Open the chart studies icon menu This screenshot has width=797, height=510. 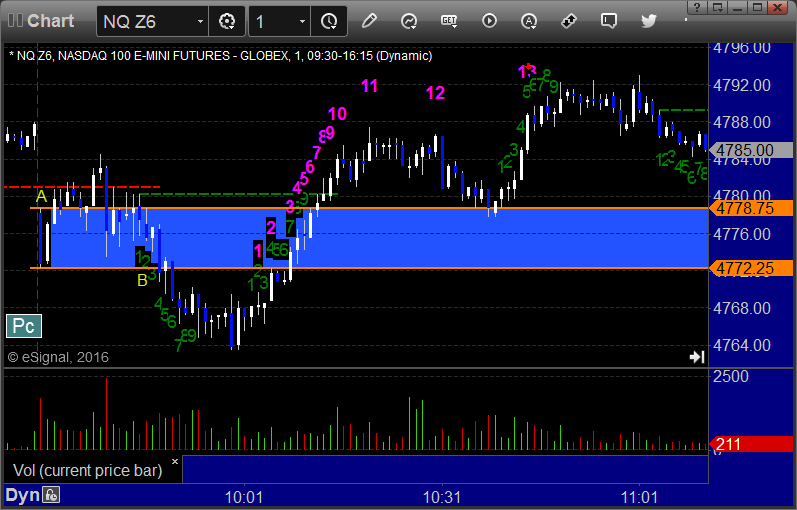coord(409,21)
